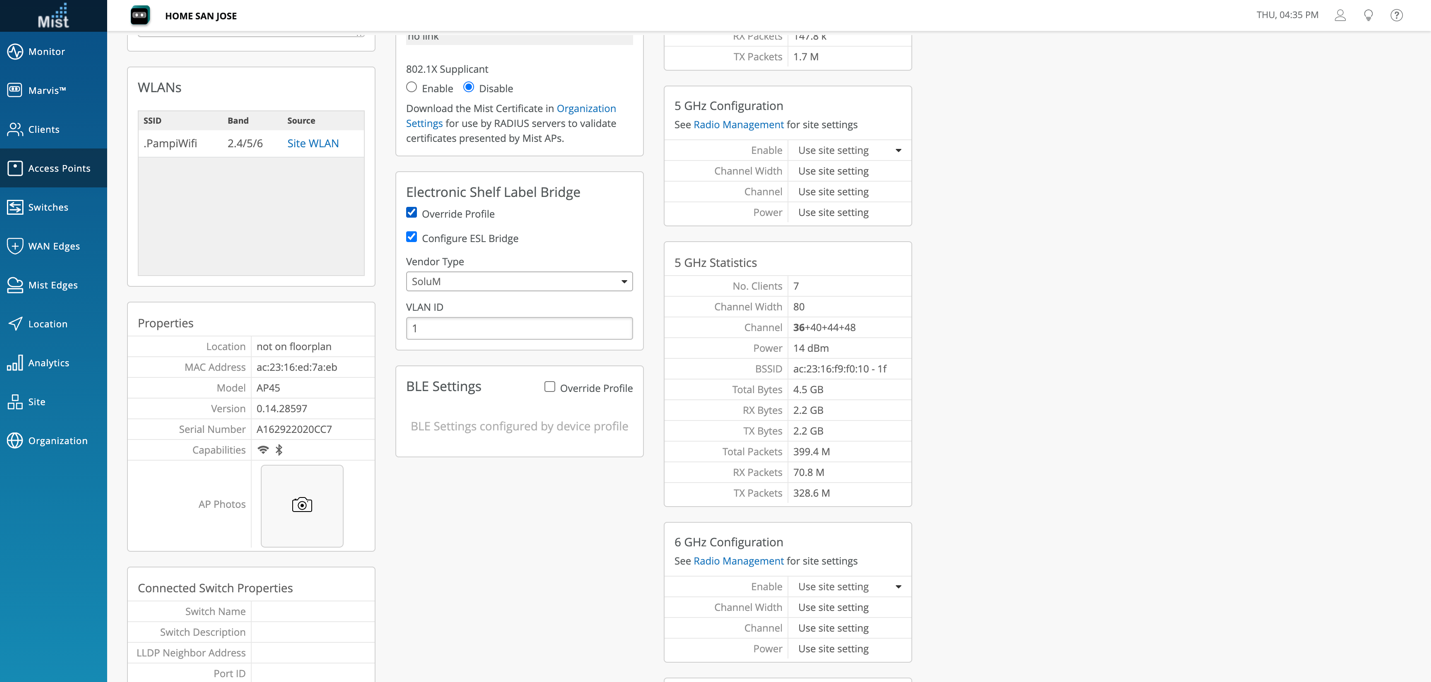Click the lightbulb icon in header
The width and height of the screenshot is (1431, 682).
[1368, 15]
